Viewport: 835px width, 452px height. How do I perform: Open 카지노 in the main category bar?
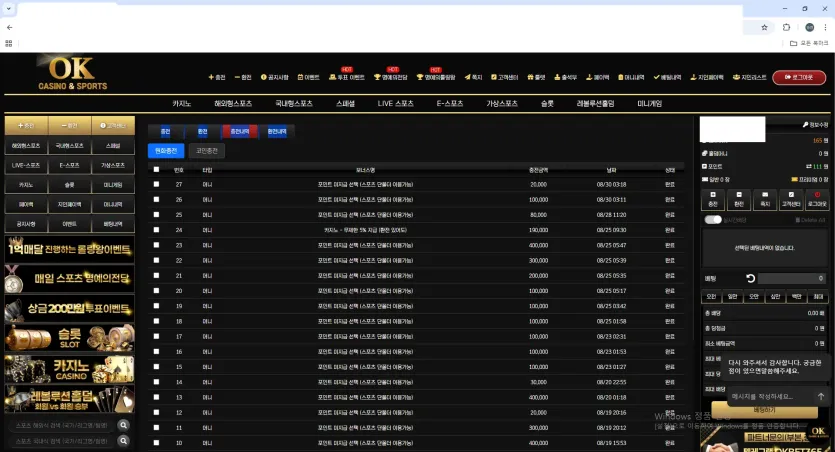tap(182, 103)
